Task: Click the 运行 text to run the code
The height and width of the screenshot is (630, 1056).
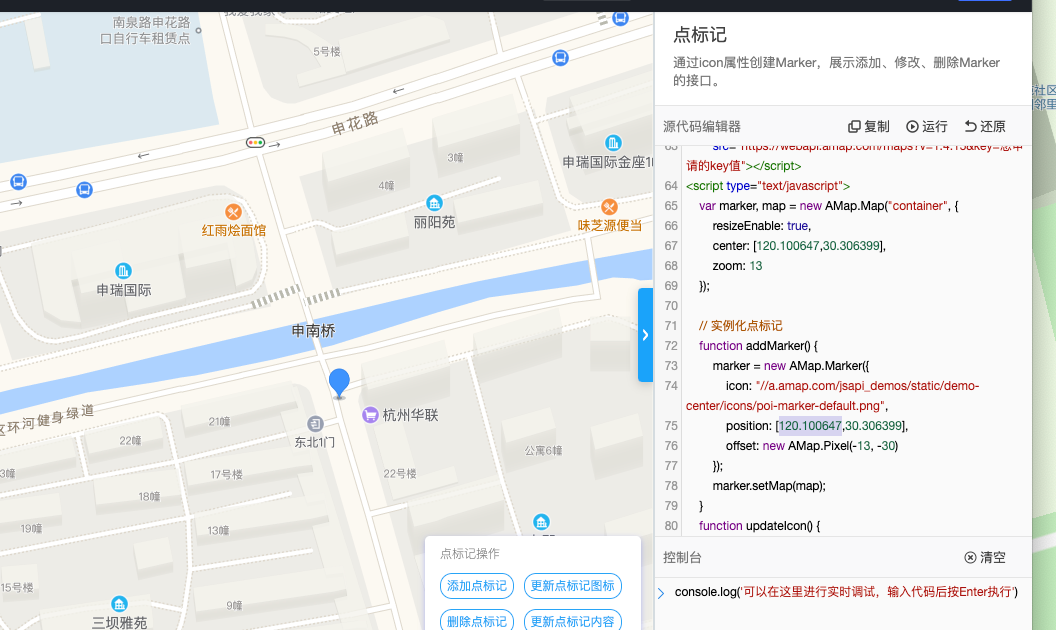Action: [935, 127]
